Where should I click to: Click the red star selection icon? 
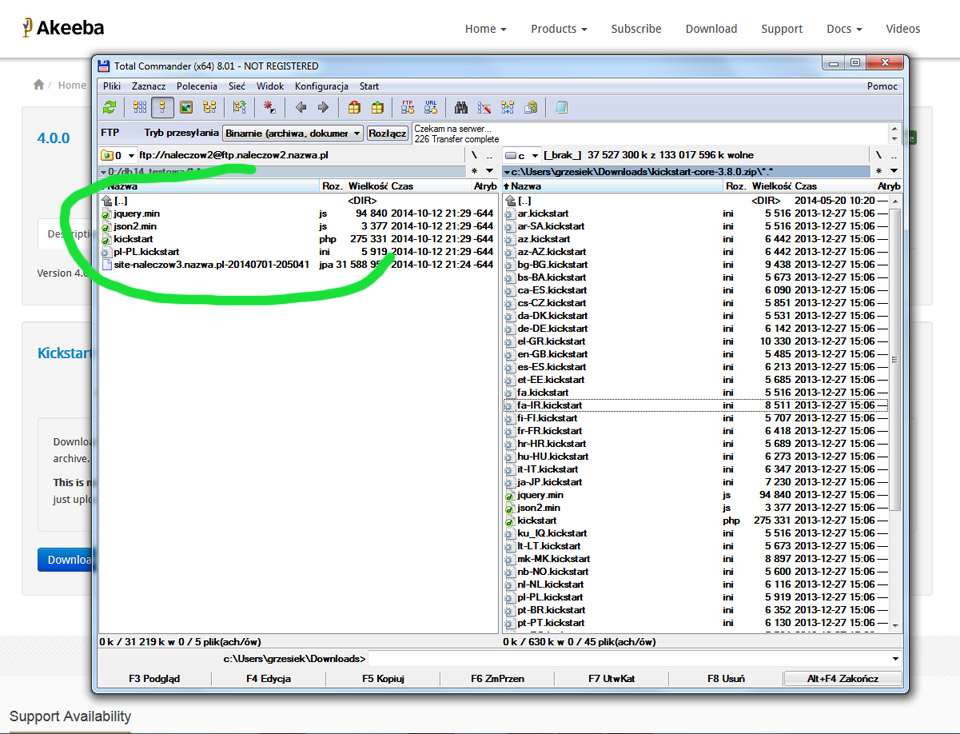(269, 108)
